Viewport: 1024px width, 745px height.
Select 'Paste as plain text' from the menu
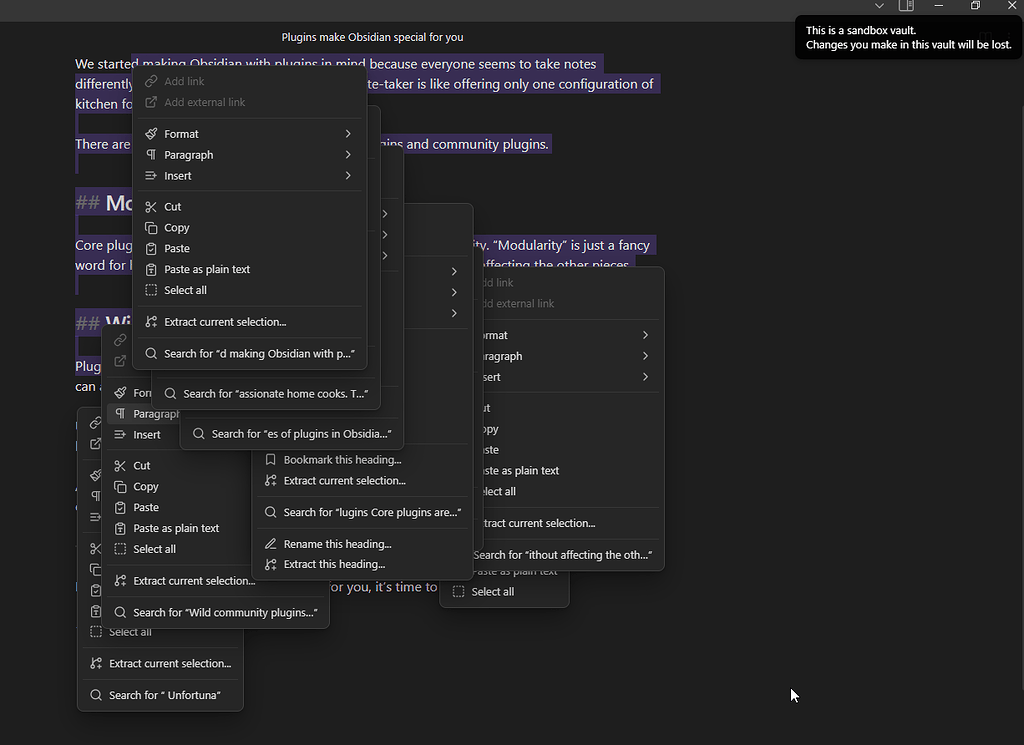[205, 269]
